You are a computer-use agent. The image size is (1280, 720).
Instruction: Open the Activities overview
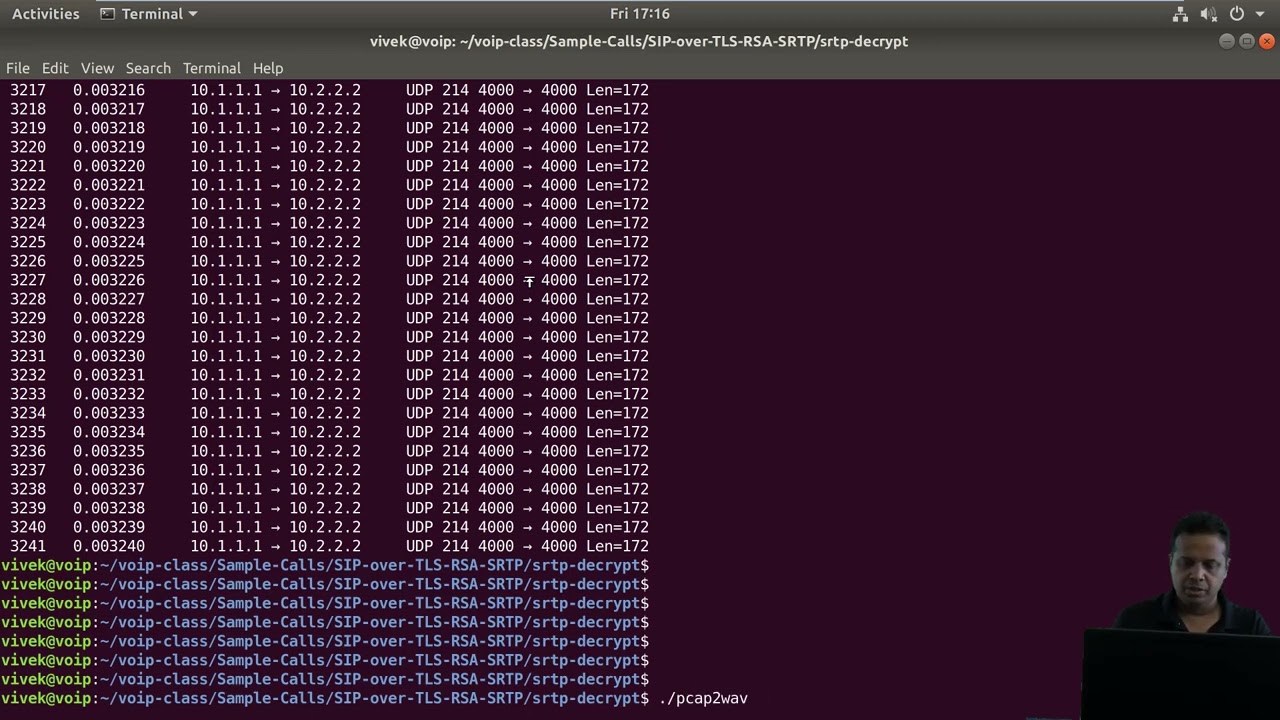tap(45, 14)
